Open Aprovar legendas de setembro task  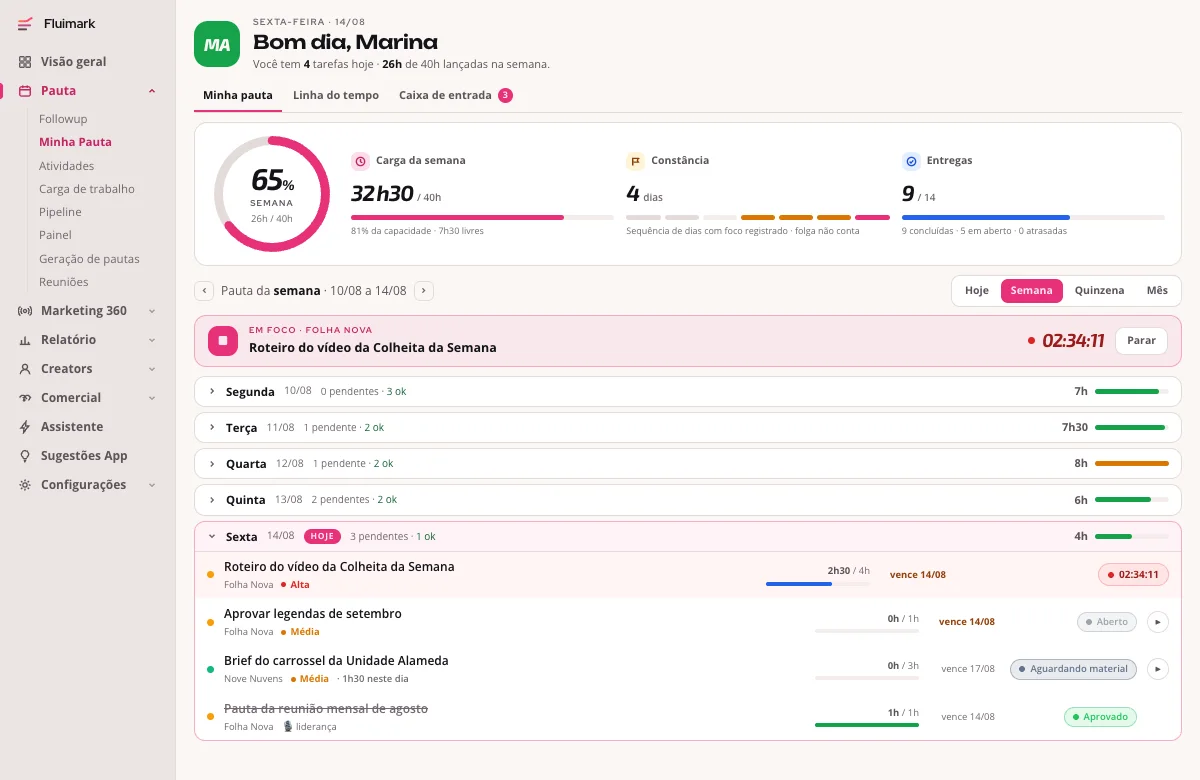point(313,614)
